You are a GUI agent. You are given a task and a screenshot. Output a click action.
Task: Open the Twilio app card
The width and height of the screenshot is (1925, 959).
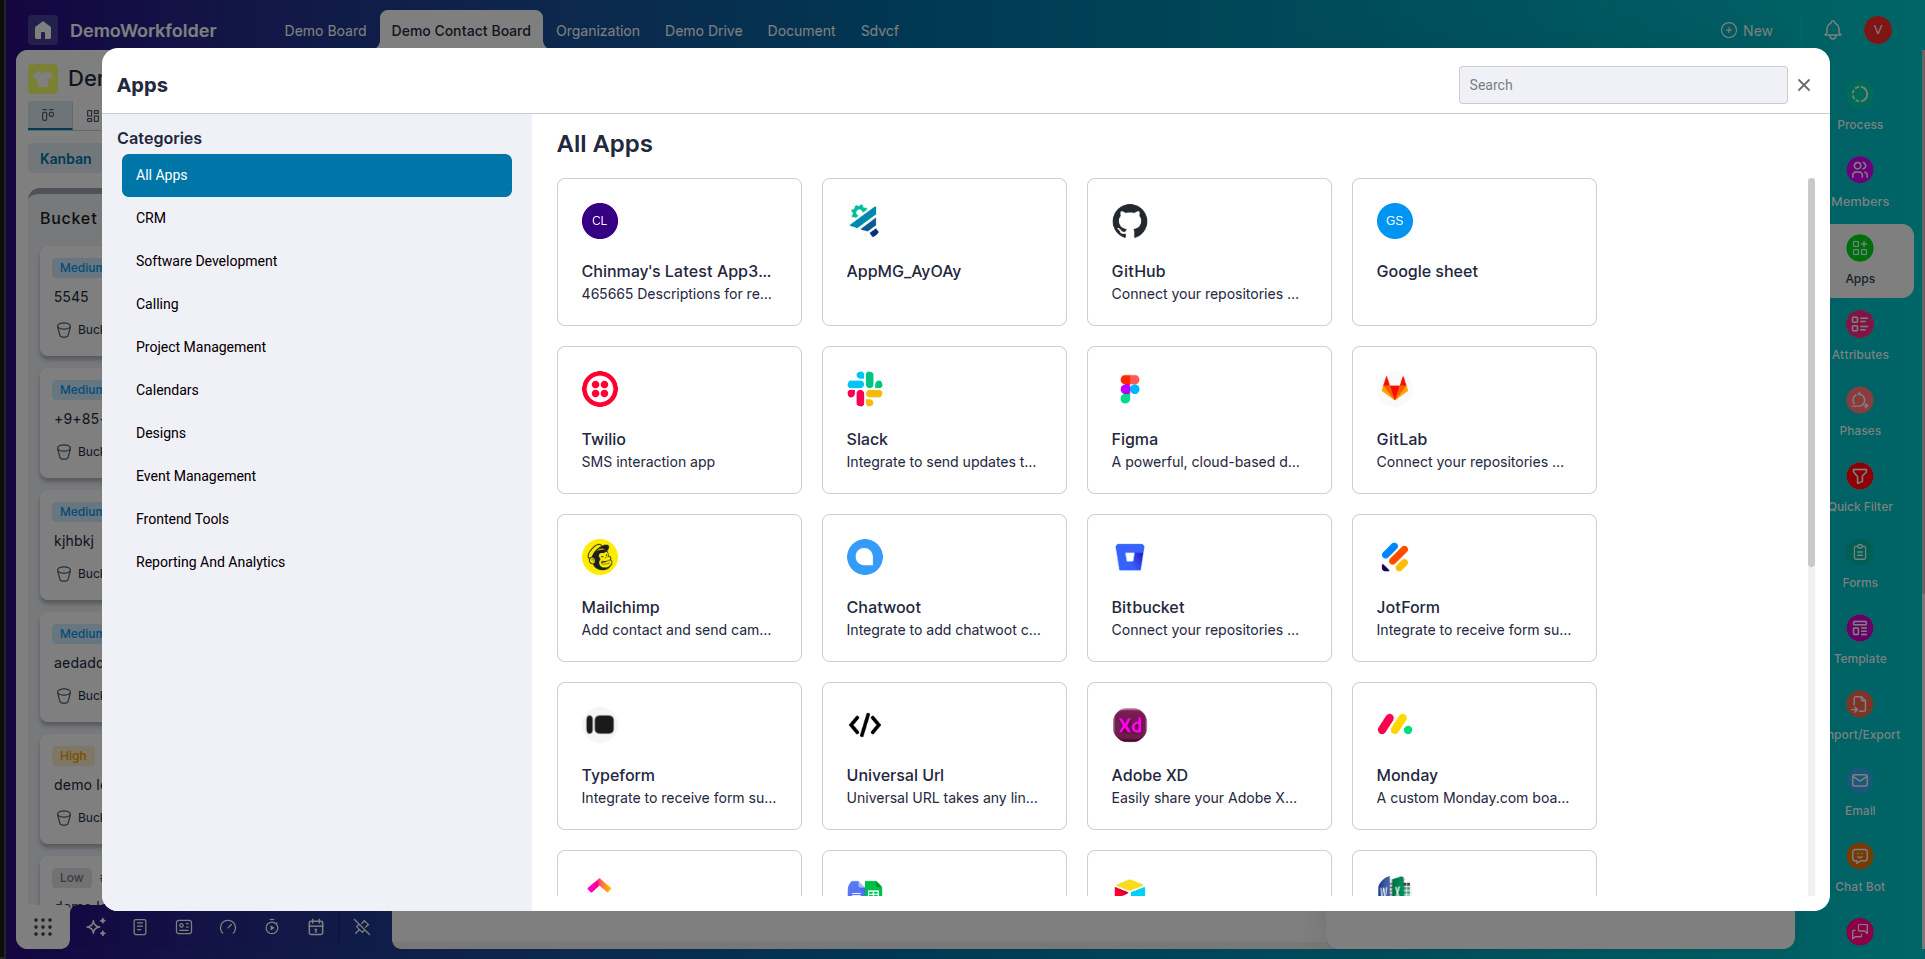click(x=679, y=420)
